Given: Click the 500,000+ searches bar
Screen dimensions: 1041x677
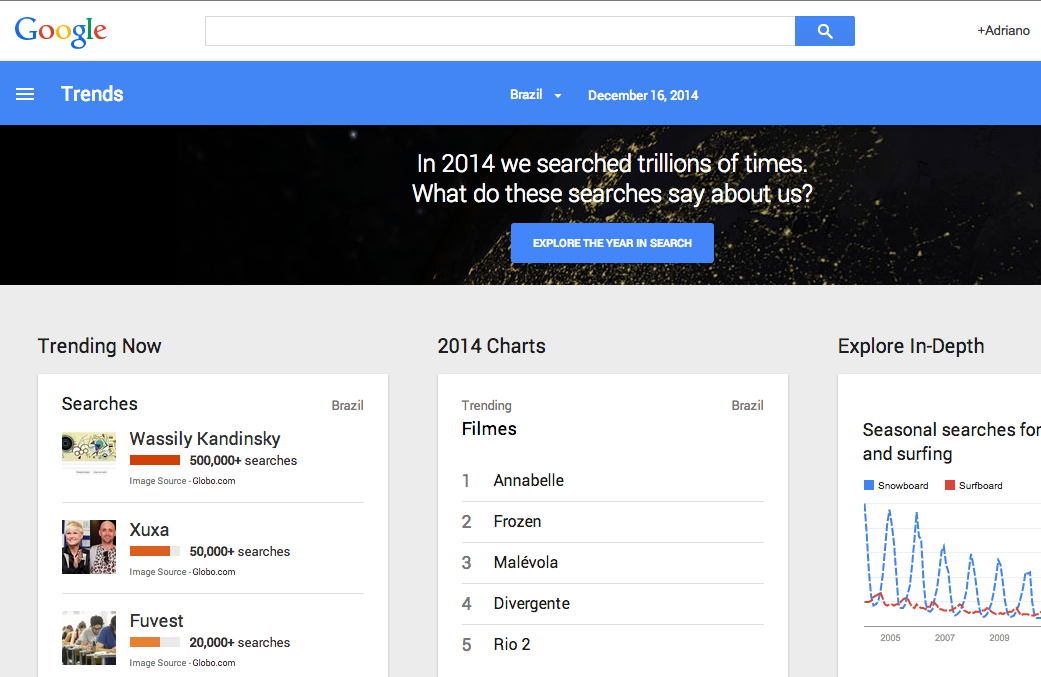Looking at the screenshot, I should click(155, 460).
